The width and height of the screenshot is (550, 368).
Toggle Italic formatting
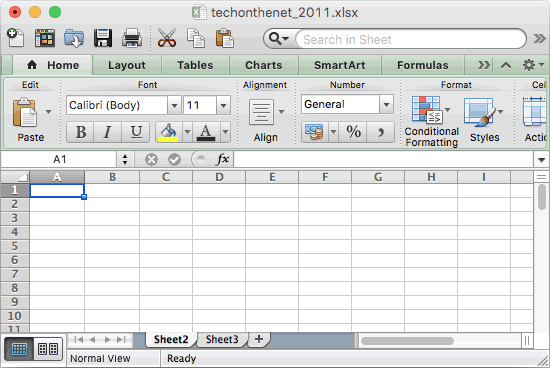[107, 132]
